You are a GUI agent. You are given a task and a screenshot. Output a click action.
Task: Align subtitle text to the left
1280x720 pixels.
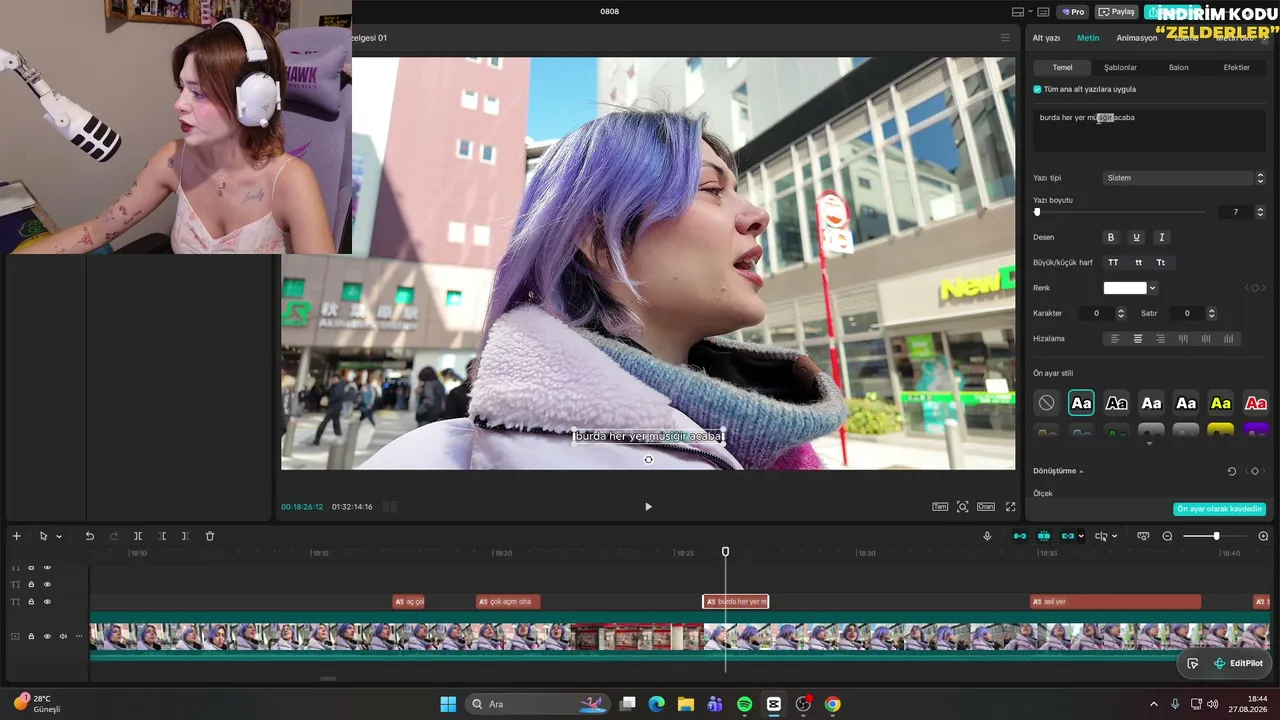coord(1115,339)
